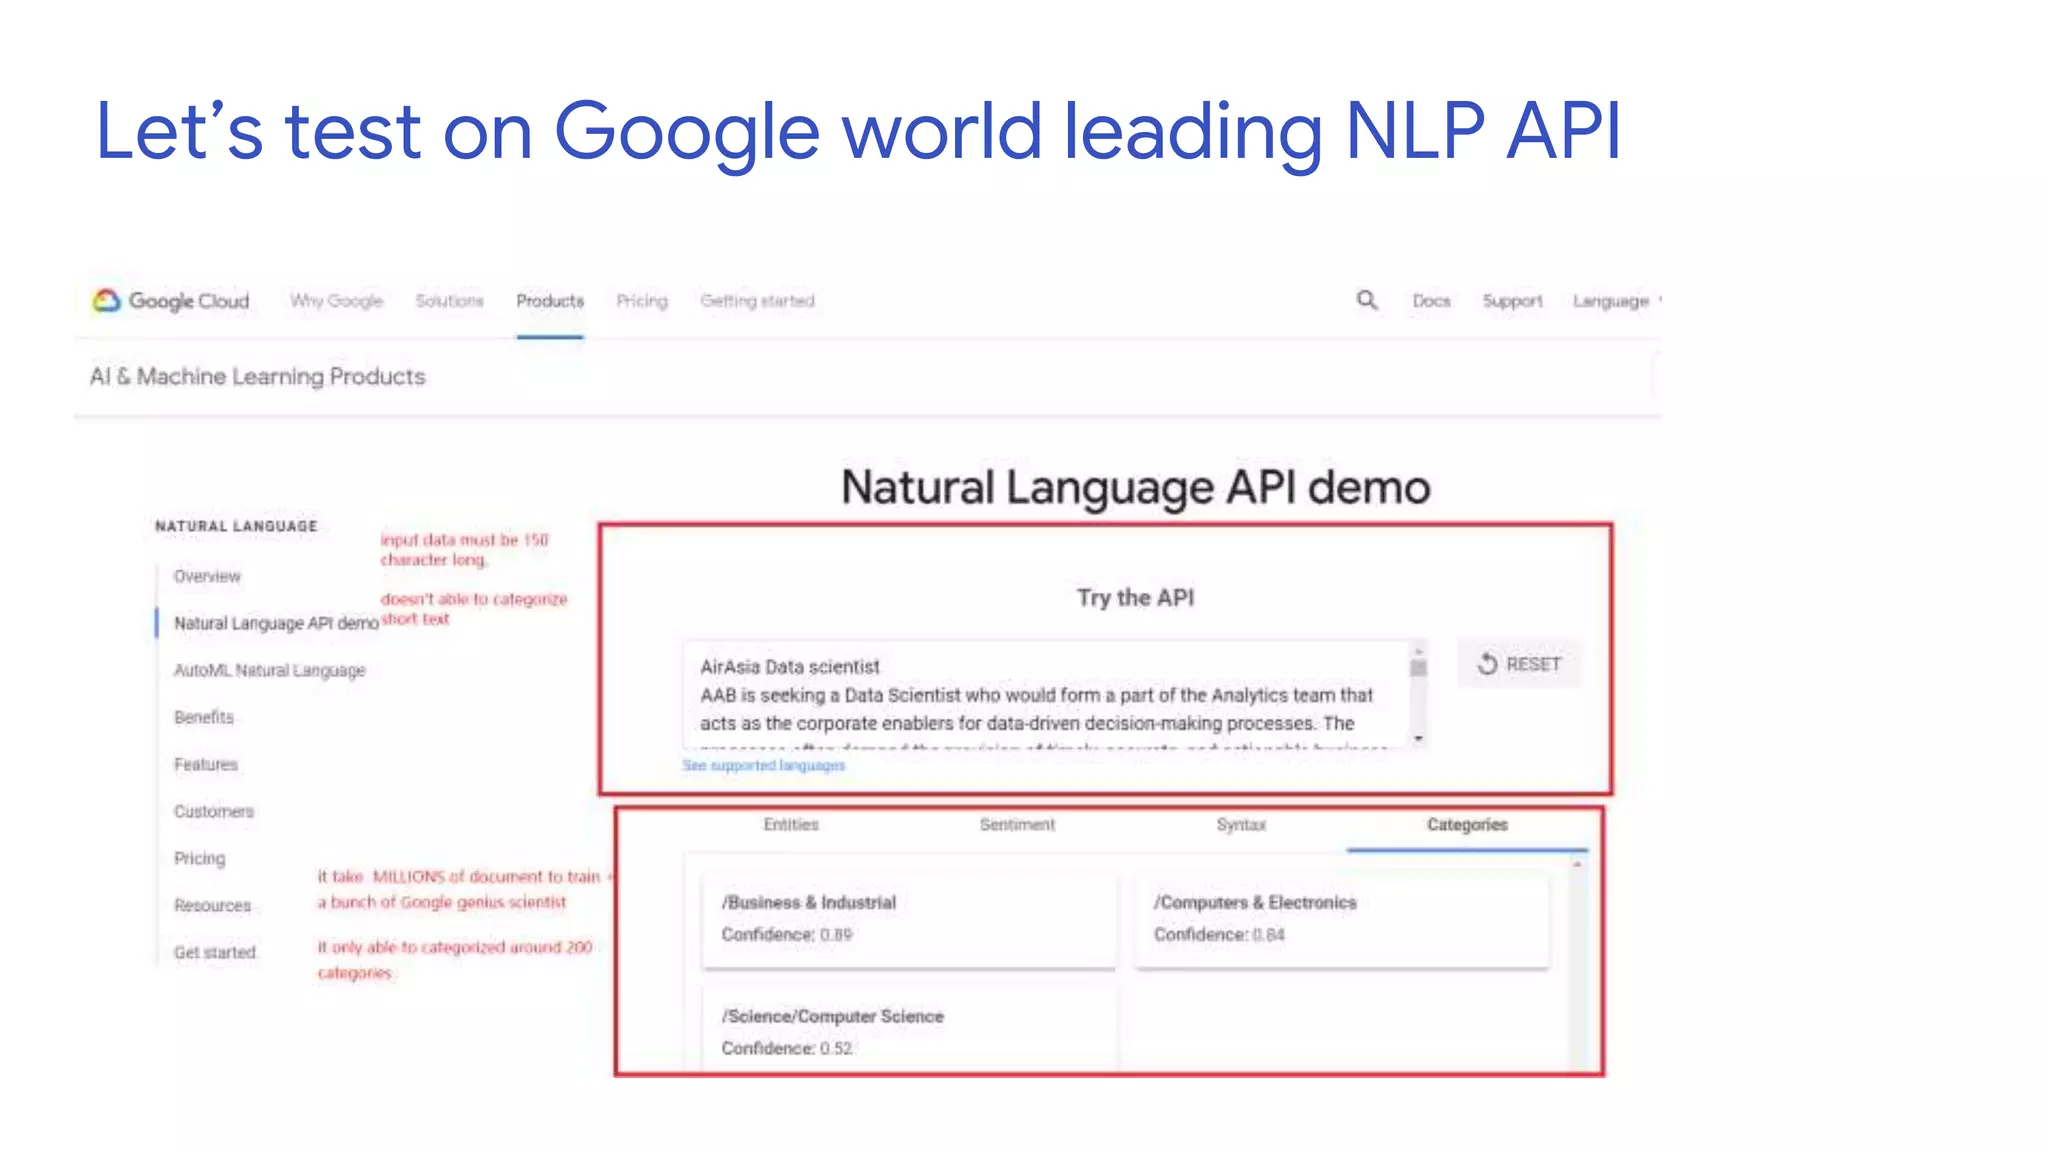This screenshot has height=1152, width=2048.
Task: Go to Getting started in top navigation
Action: [x=758, y=301]
